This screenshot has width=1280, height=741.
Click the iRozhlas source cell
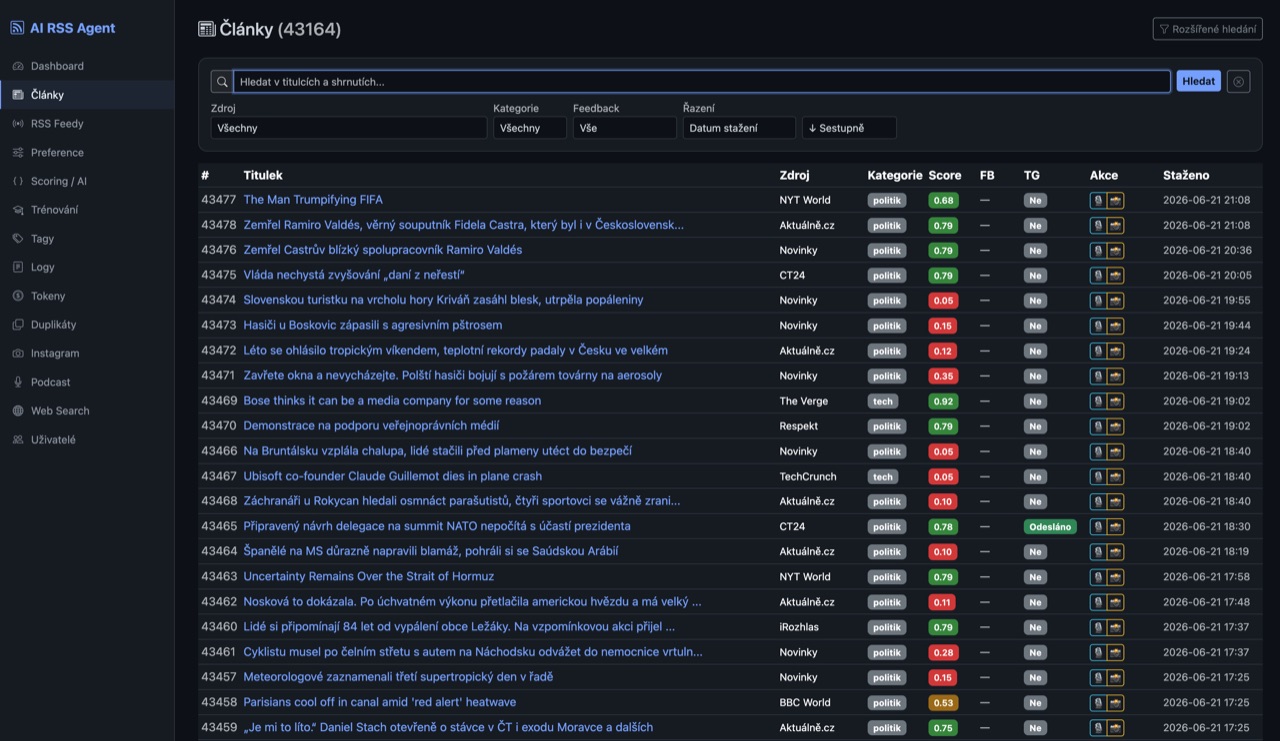point(800,627)
